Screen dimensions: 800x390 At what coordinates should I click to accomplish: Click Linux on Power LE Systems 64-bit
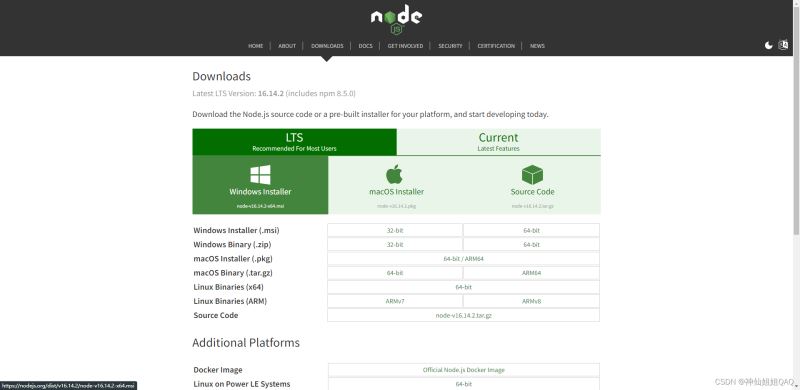pos(463,384)
